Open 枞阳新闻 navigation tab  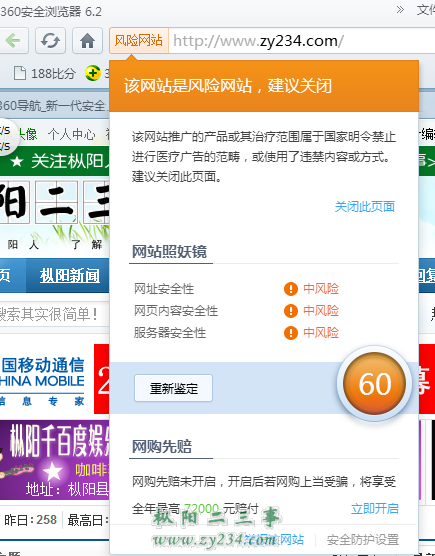69,276
